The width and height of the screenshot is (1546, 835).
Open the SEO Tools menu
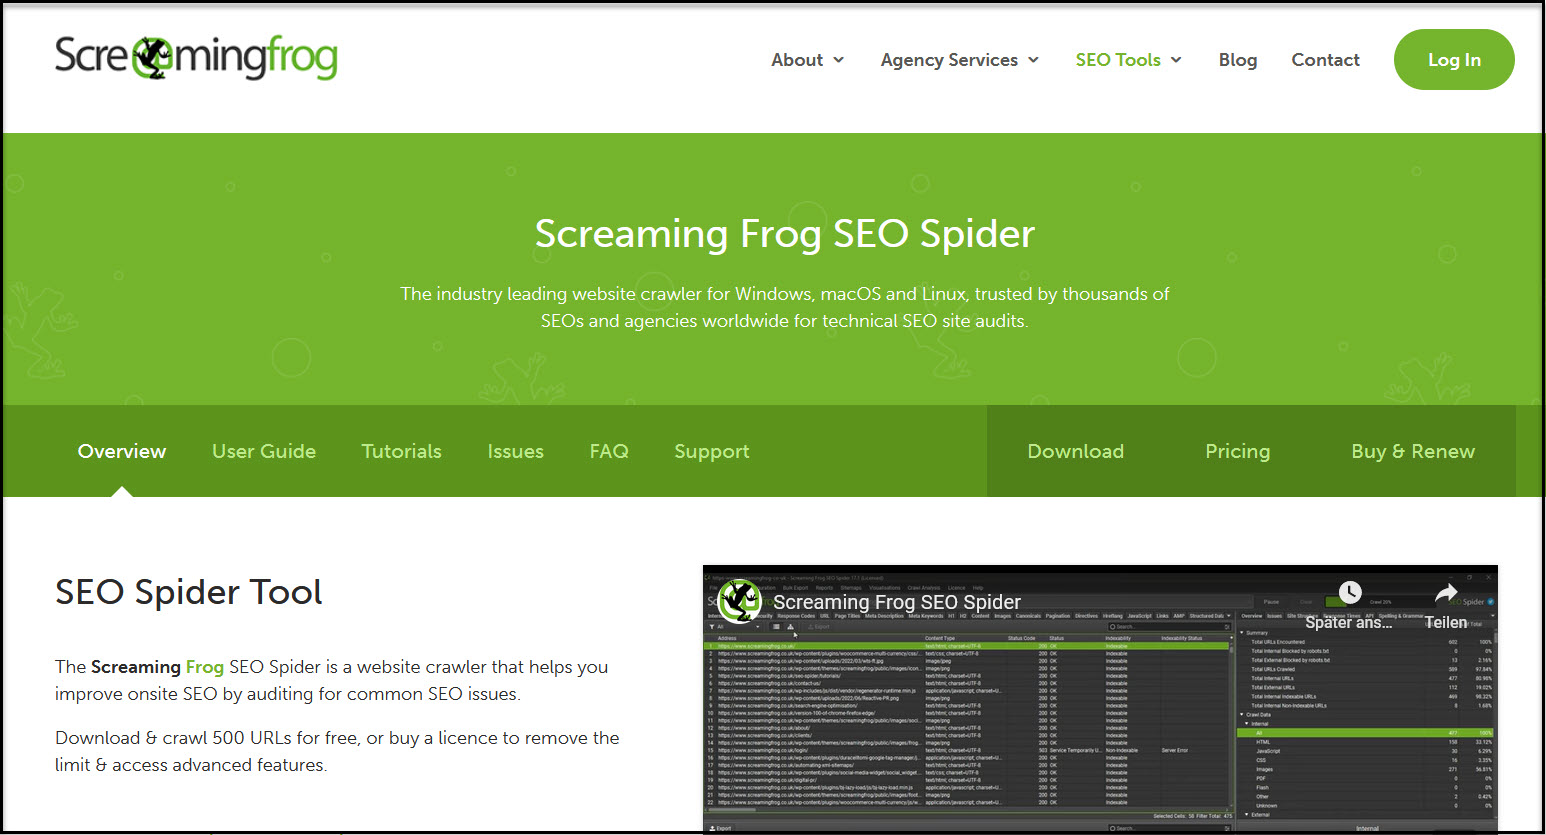pyautogui.click(x=1117, y=60)
